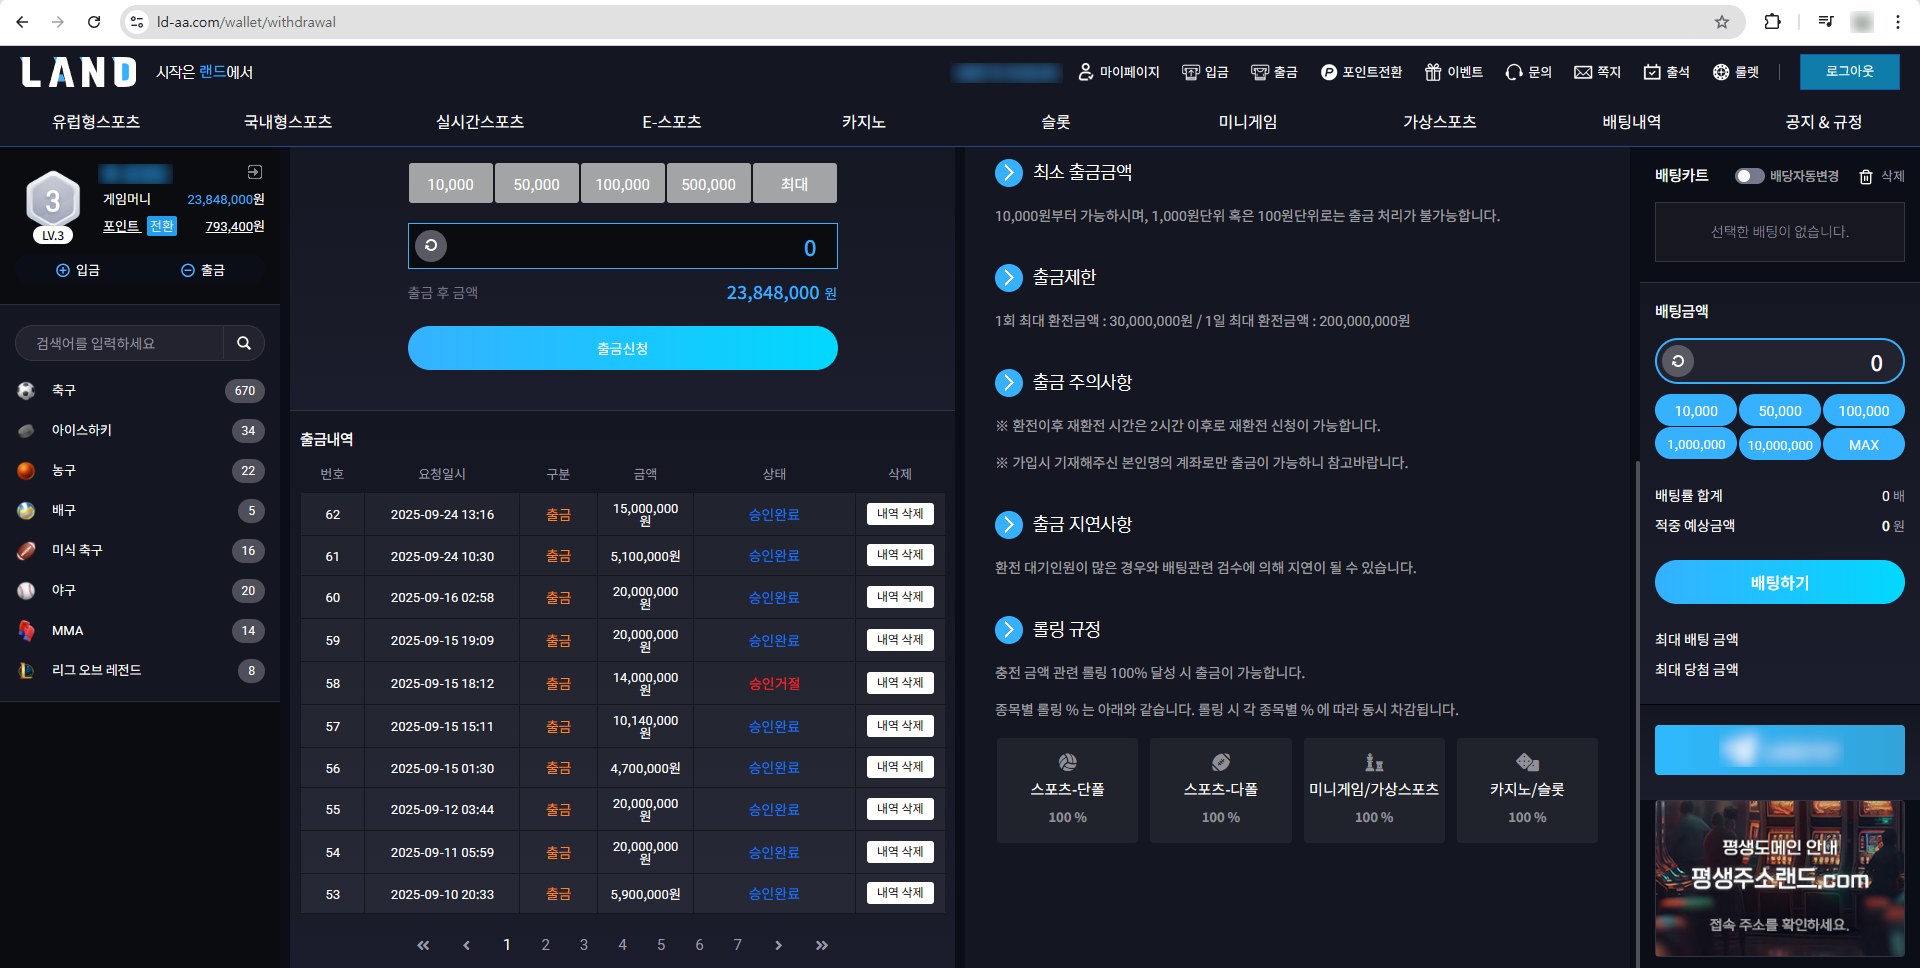Viewport: 1920px width, 968px height.
Task: Open the 슬롯 menu
Action: [x=1056, y=122]
